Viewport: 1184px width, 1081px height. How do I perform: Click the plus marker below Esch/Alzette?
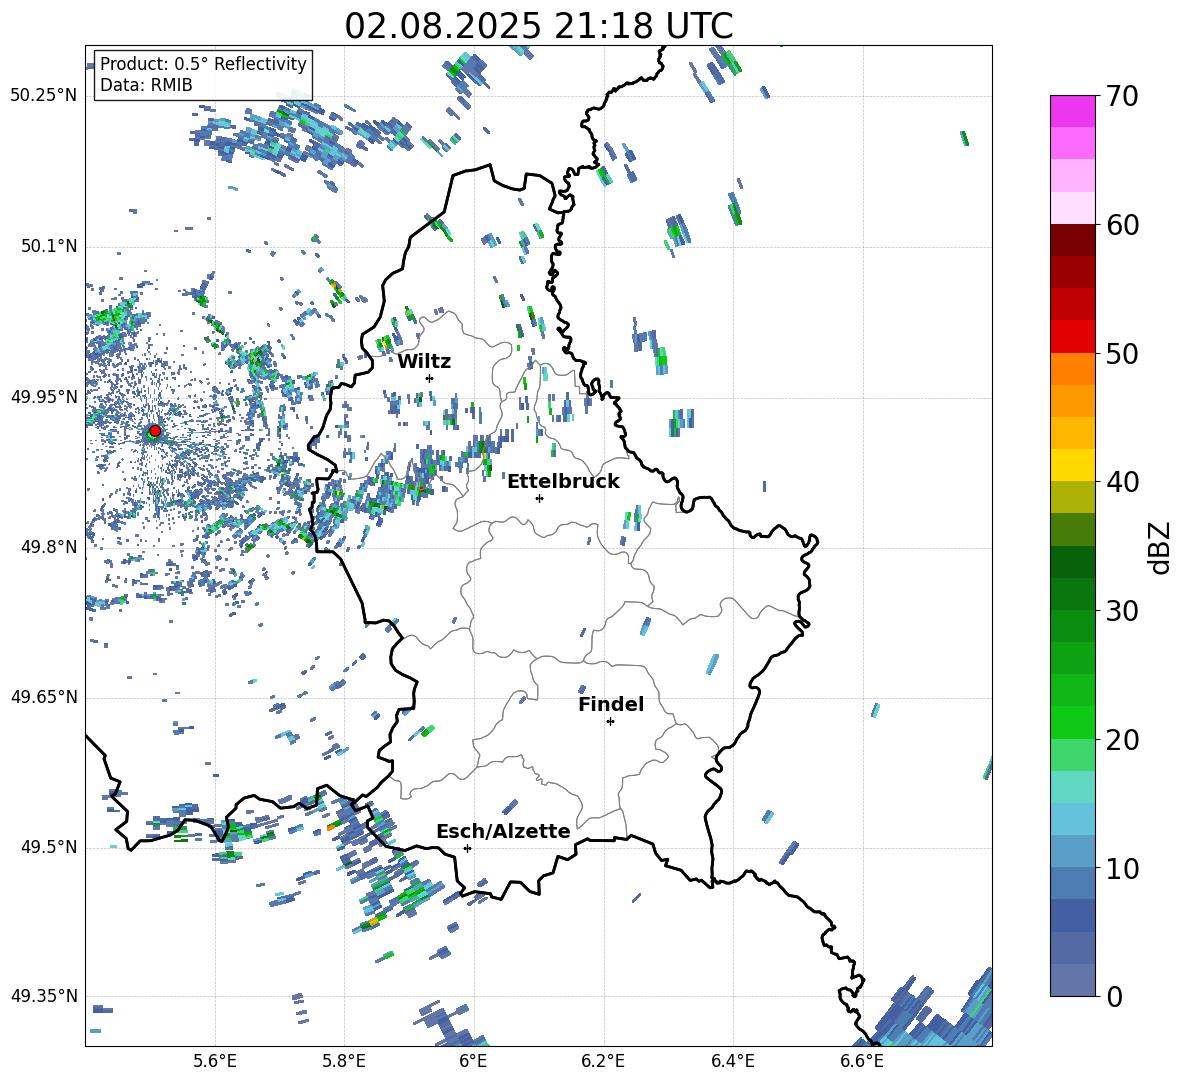(467, 848)
